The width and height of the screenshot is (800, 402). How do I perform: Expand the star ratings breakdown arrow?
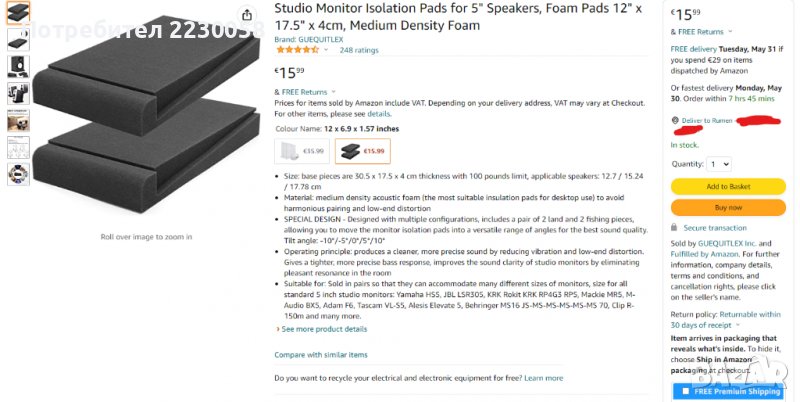[x=328, y=49]
